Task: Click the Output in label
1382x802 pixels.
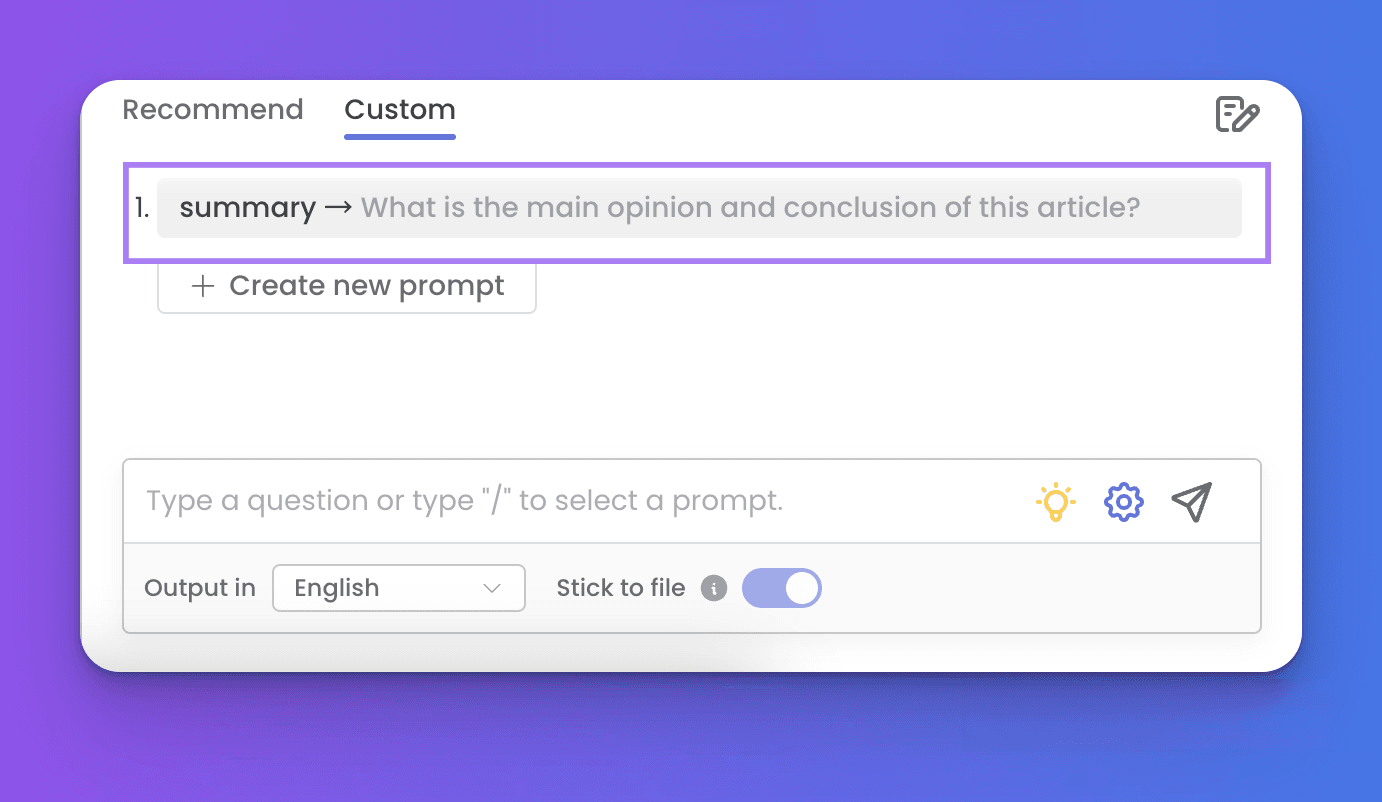Action: [x=200, y=588]
